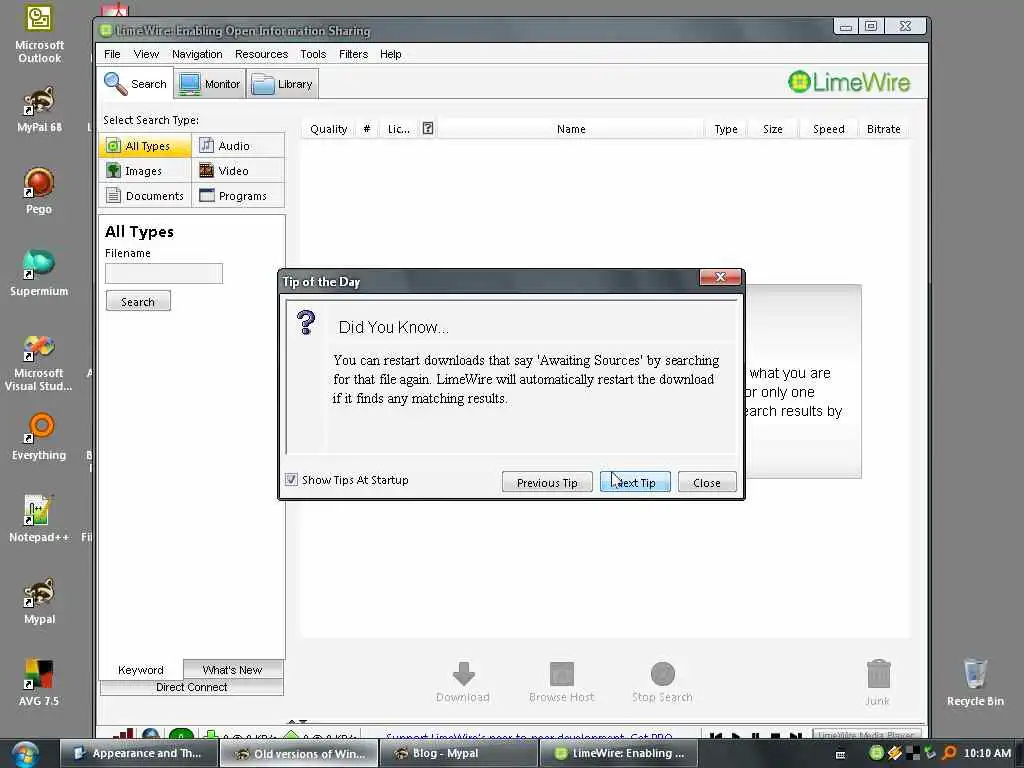Open the Resources menu
The image size is (1024, 768).
(x=261, y=54)
